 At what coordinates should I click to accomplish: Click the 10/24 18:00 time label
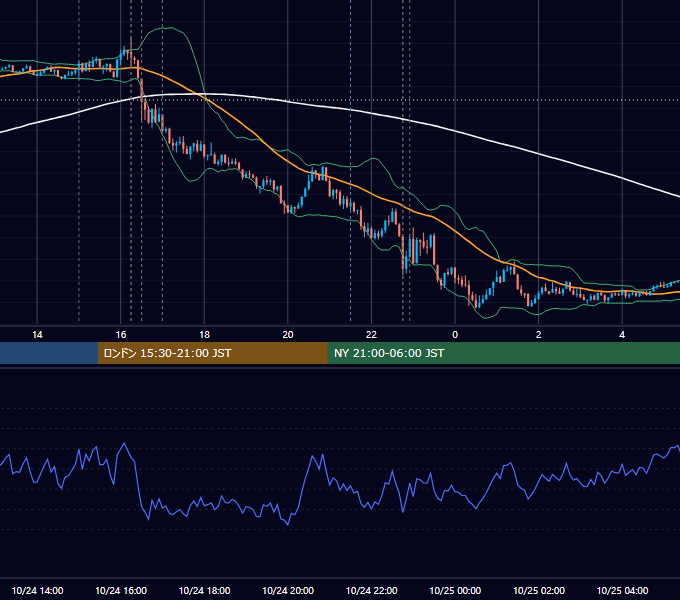[x=204, y=590]
